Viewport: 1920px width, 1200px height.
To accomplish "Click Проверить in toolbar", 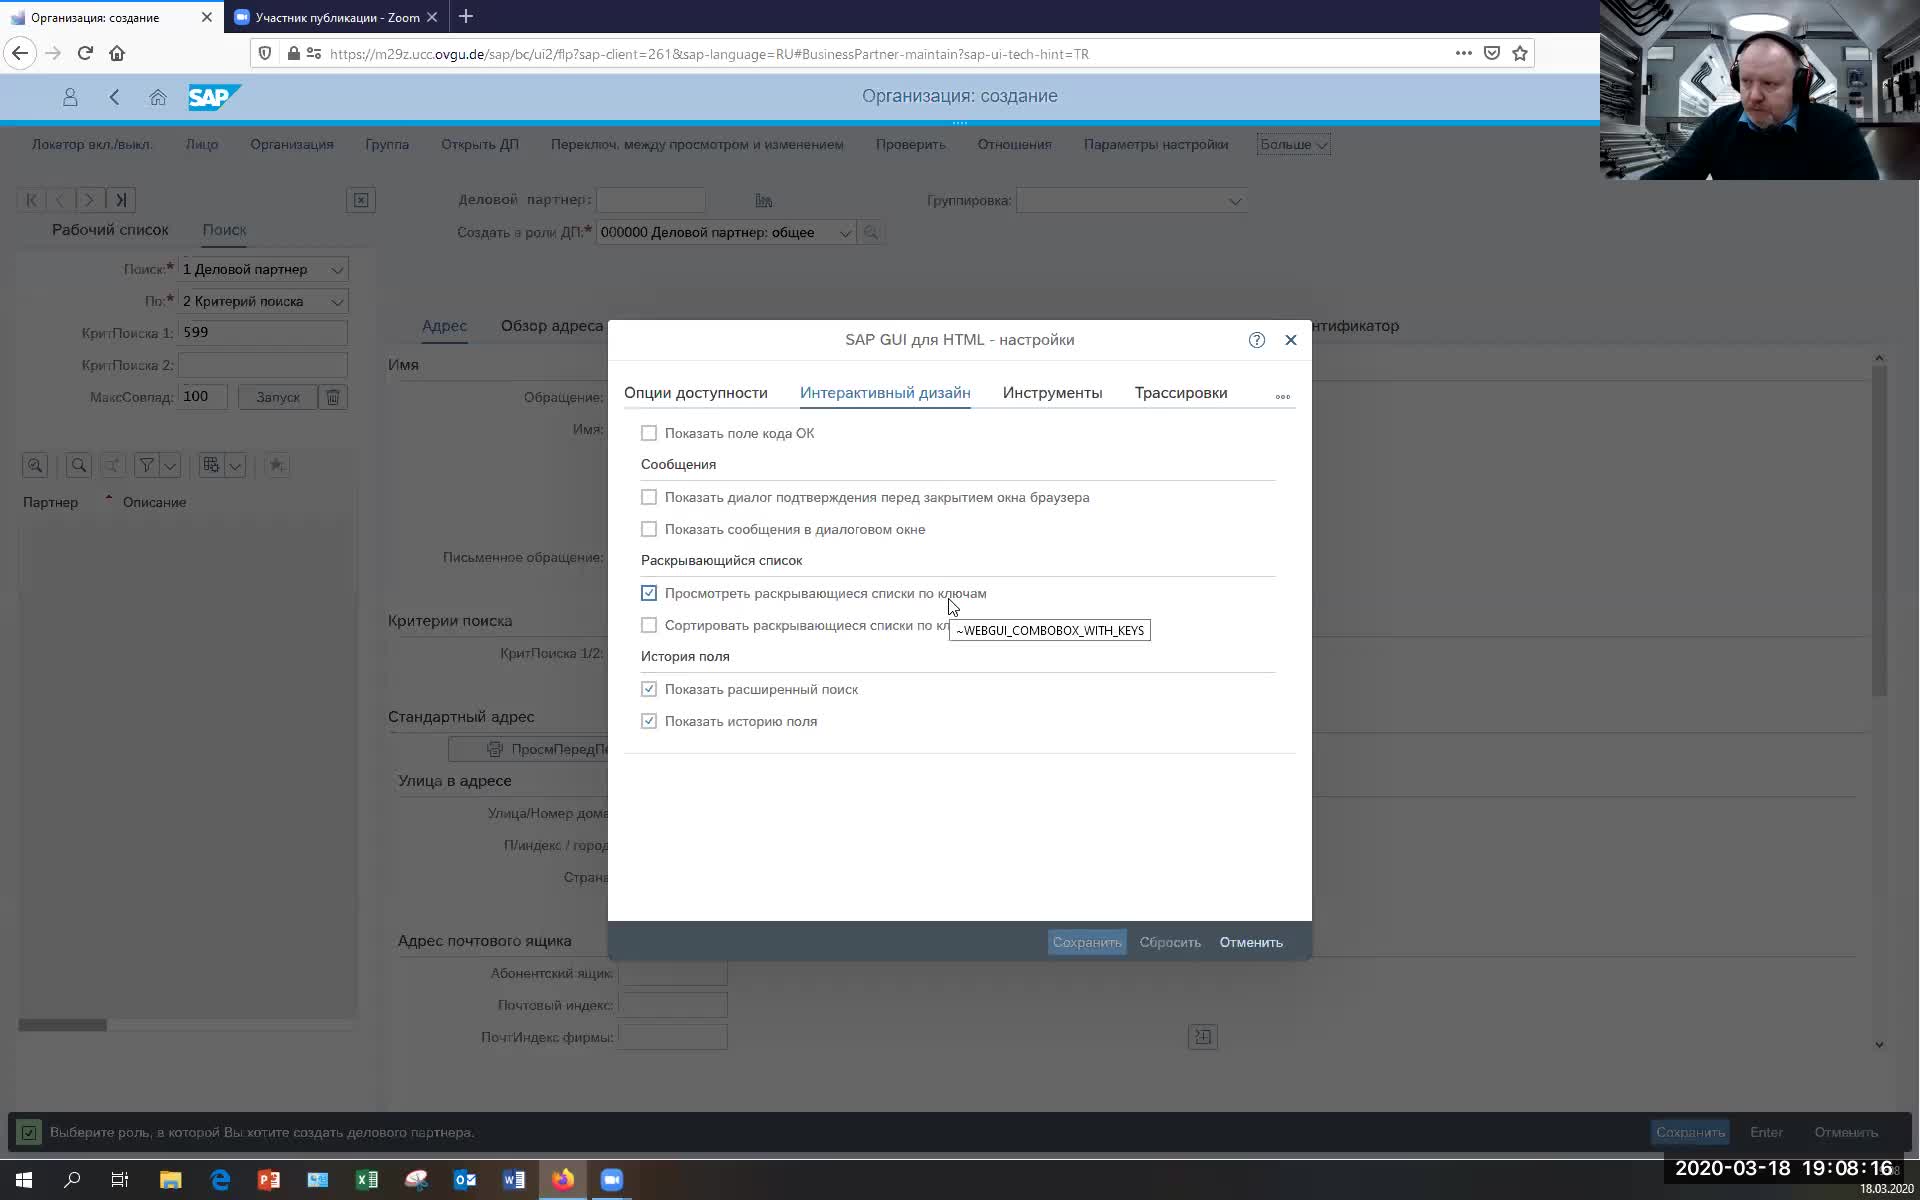I will pyautogui.click(x=910, y=144).
